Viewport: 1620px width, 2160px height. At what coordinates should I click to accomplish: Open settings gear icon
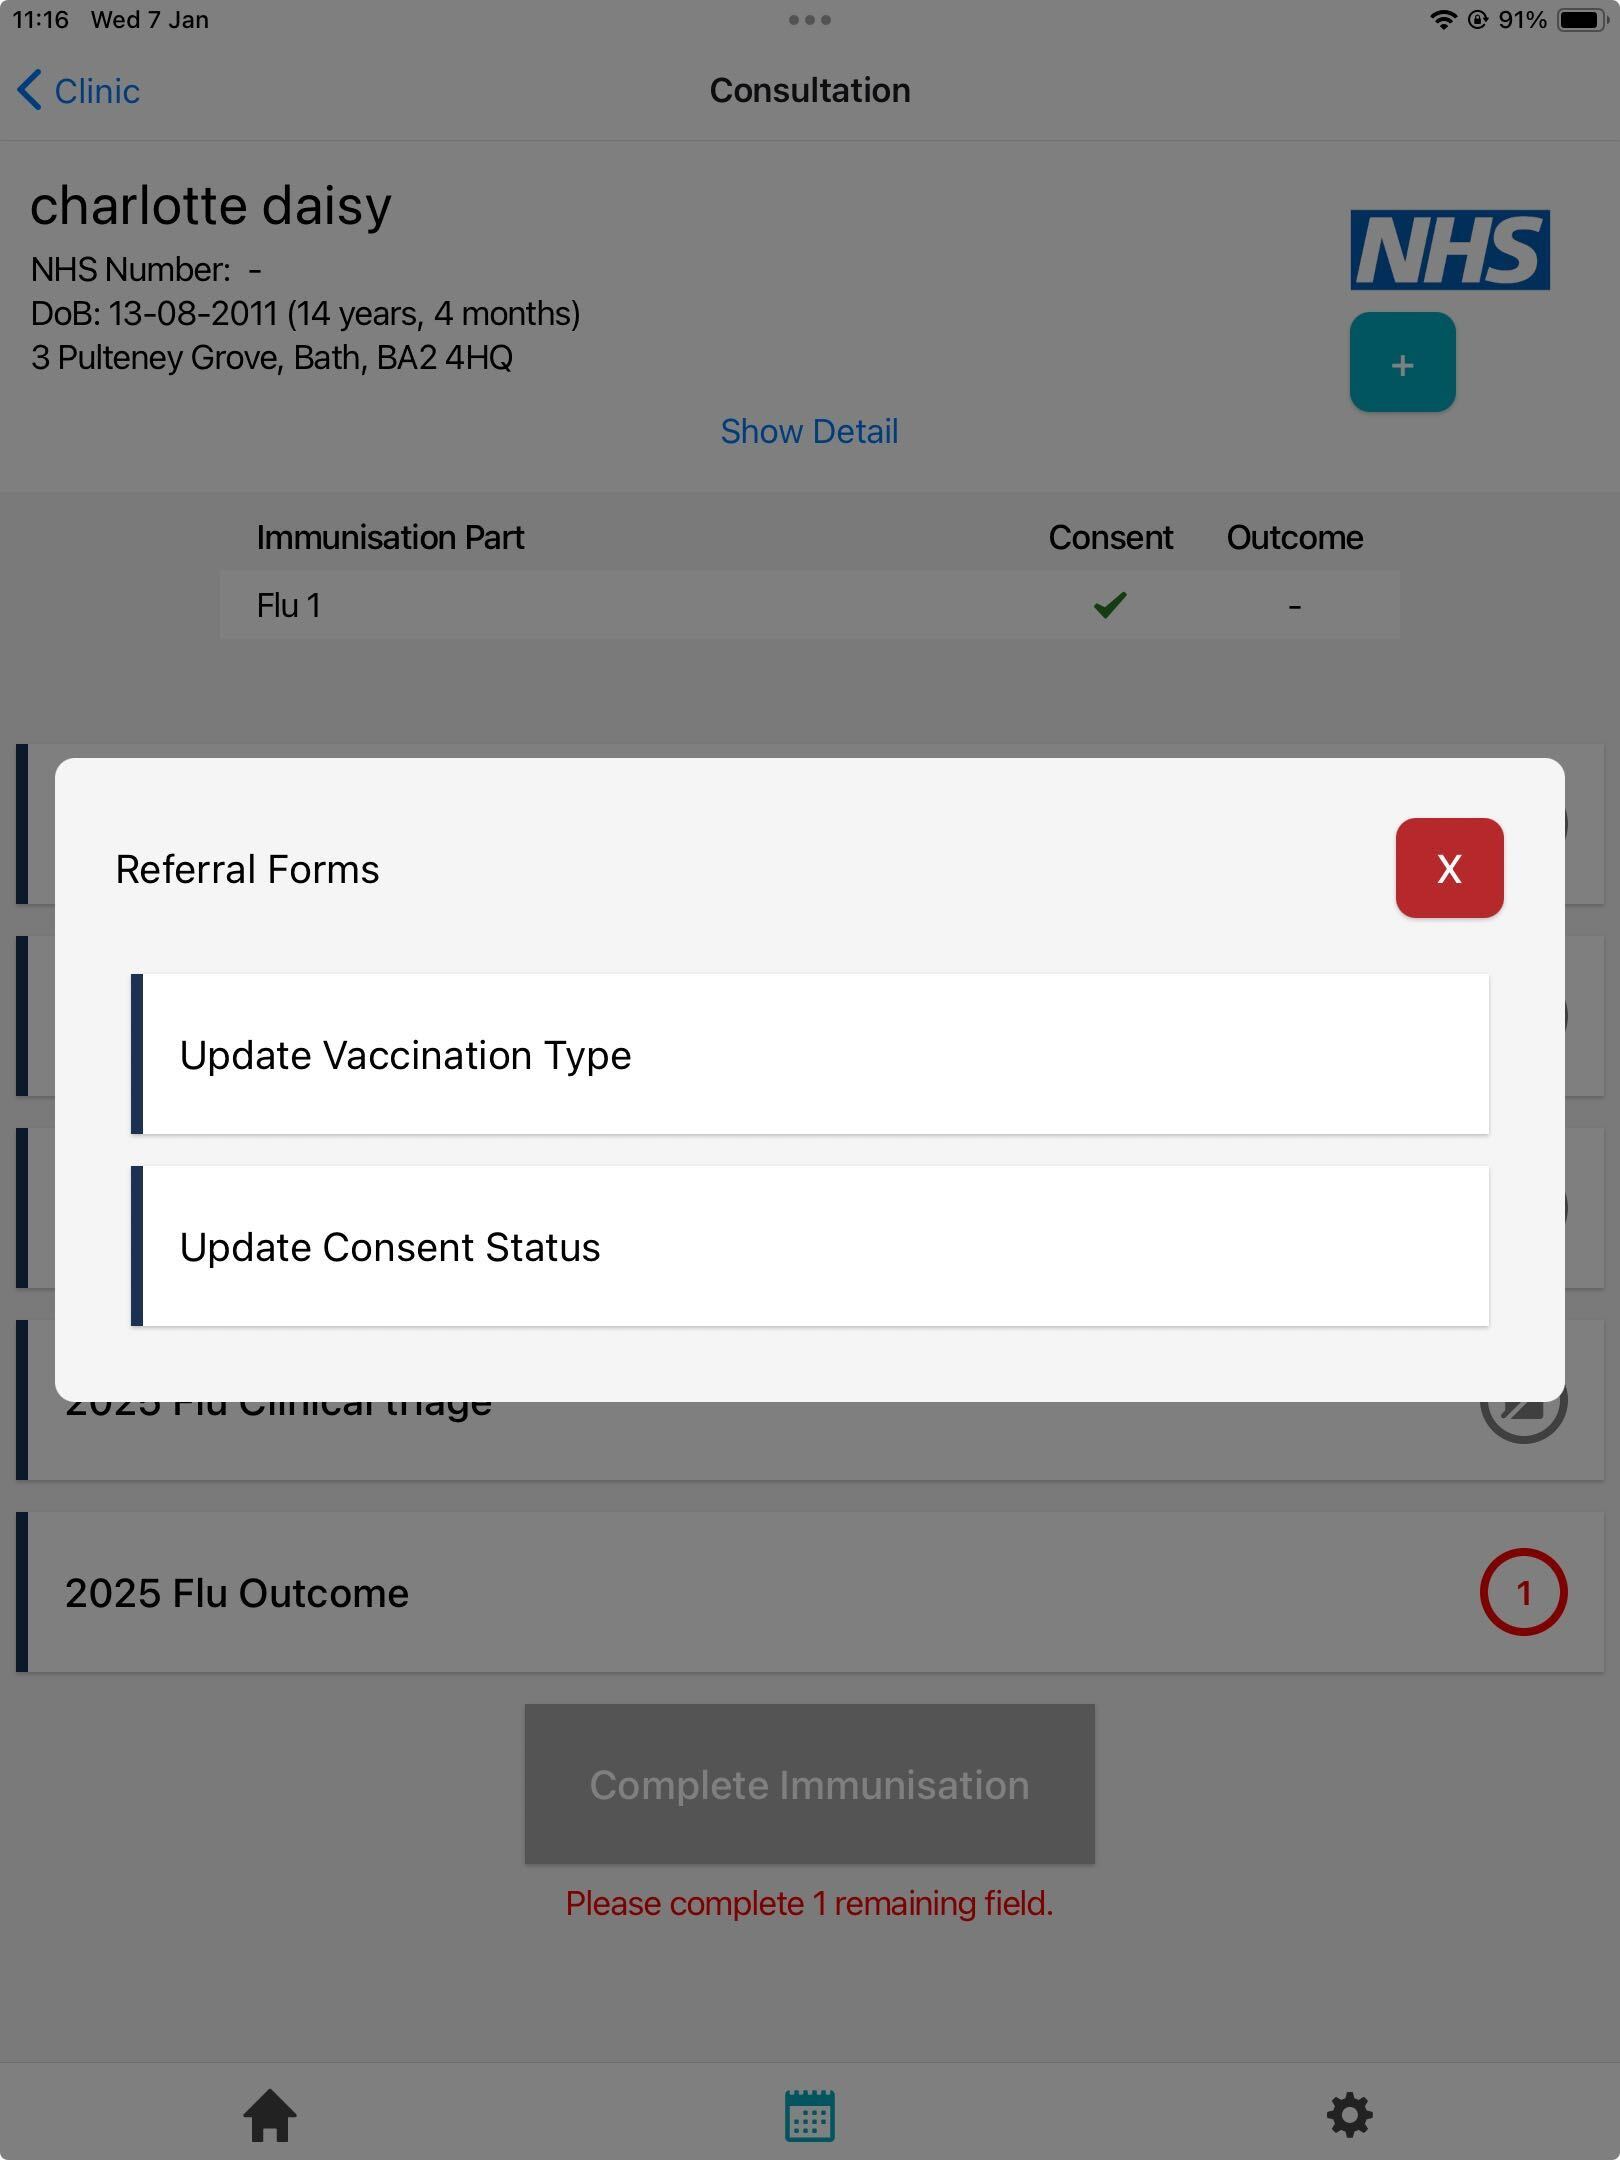1349,2115
